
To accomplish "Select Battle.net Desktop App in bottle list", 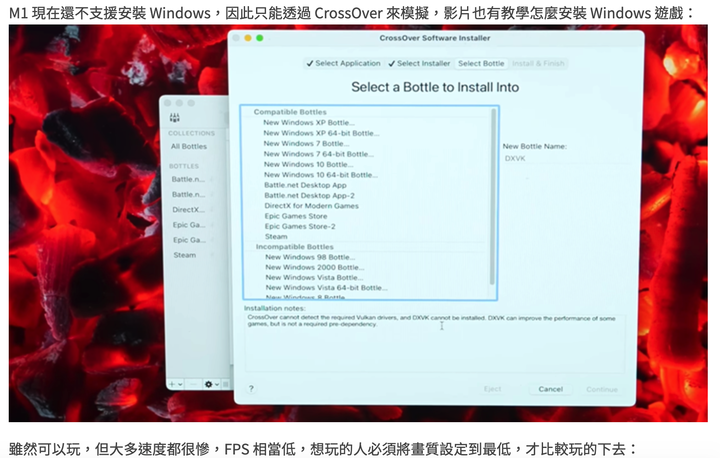I will click(x=305, y=185).
